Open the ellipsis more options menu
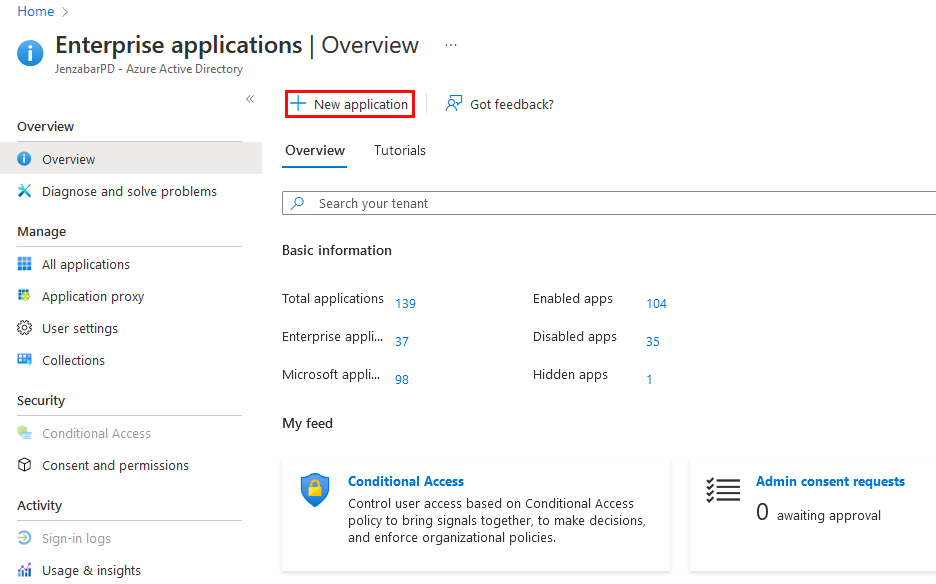 coord(451,45)
